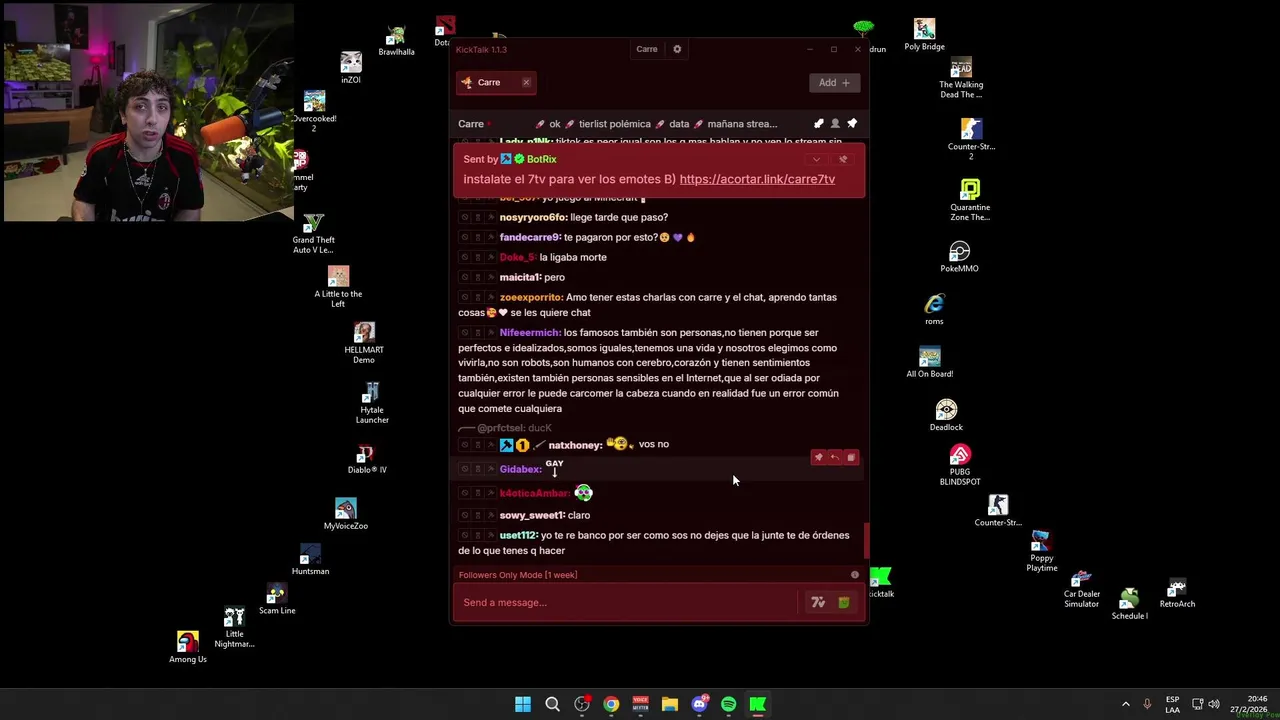
Task: Timeout user Nifeermich via hourglass icon
Action: (x=477, y=332)
